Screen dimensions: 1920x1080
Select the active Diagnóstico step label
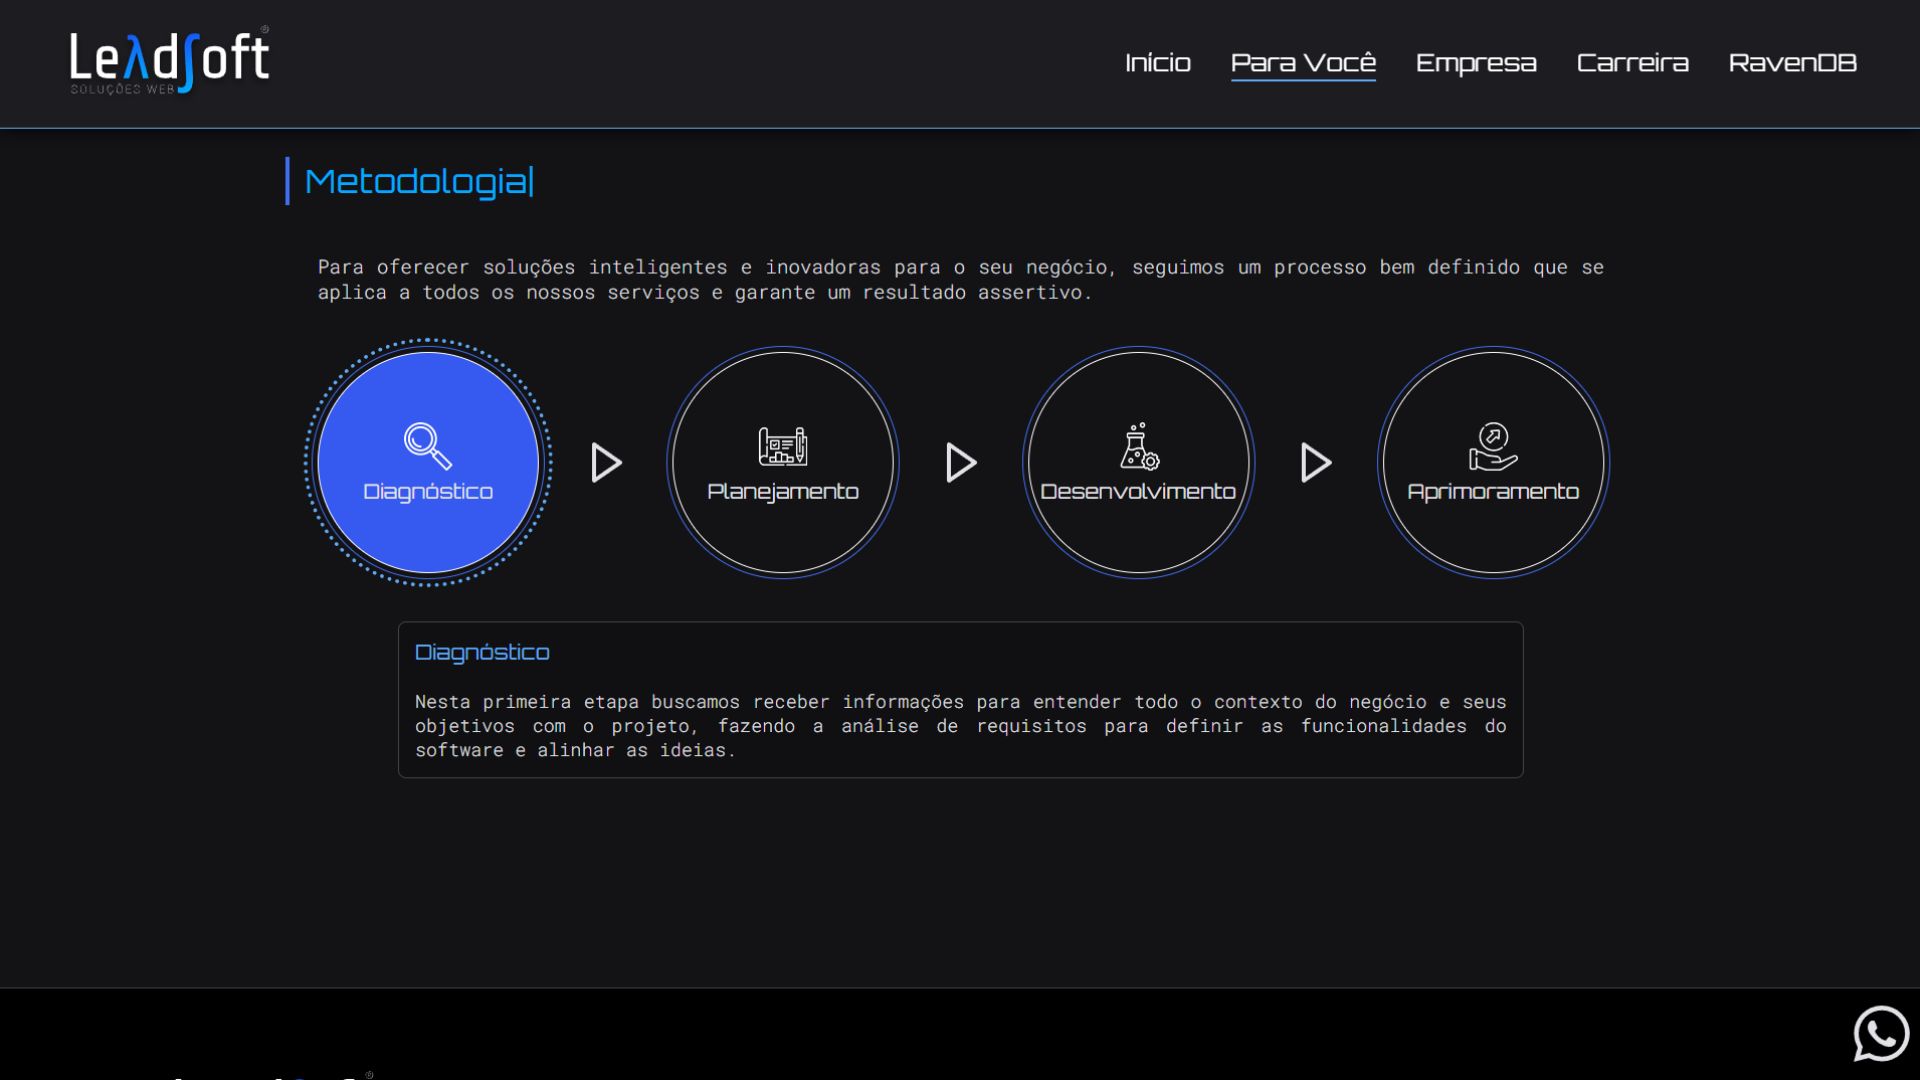click(428, 492)
